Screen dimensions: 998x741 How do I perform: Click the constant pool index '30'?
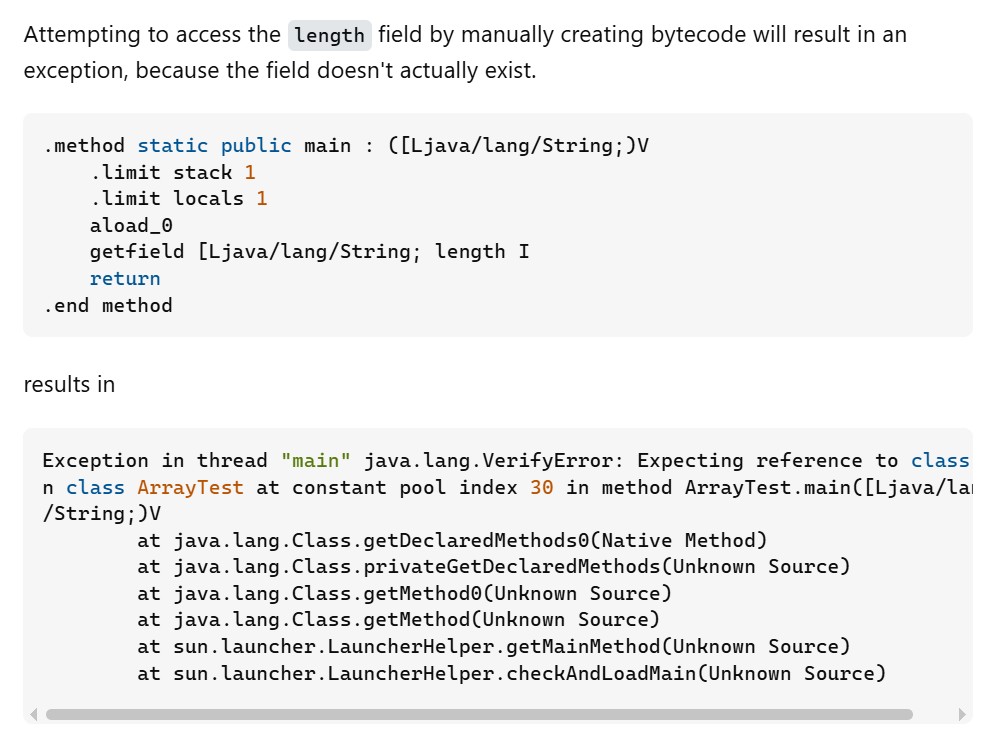(542, 488)
